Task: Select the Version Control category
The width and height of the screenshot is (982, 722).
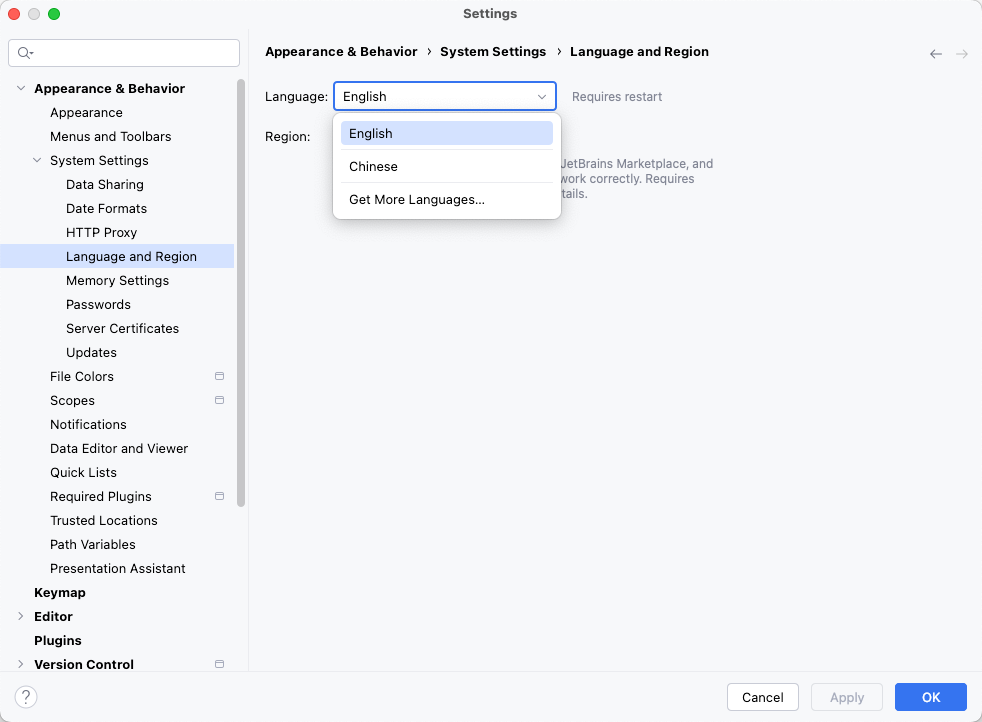Action: (84, 664)
